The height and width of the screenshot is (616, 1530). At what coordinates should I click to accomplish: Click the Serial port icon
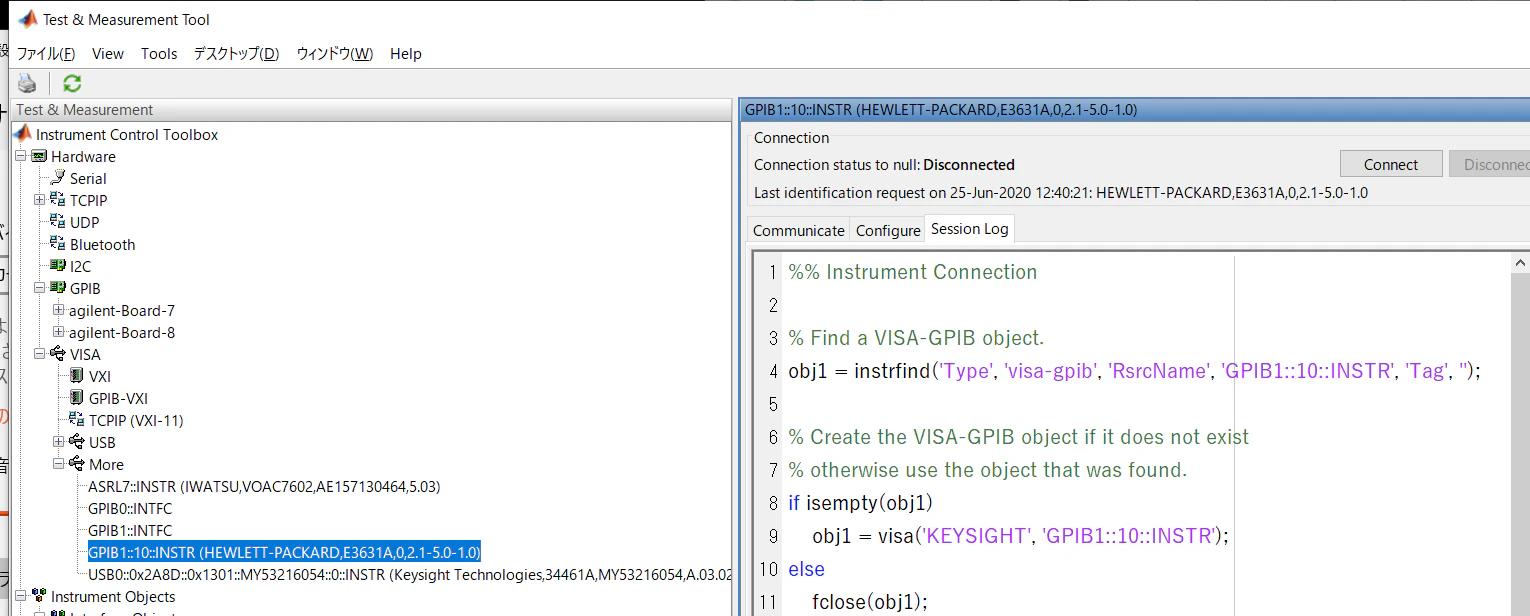[x=58, y=178]
